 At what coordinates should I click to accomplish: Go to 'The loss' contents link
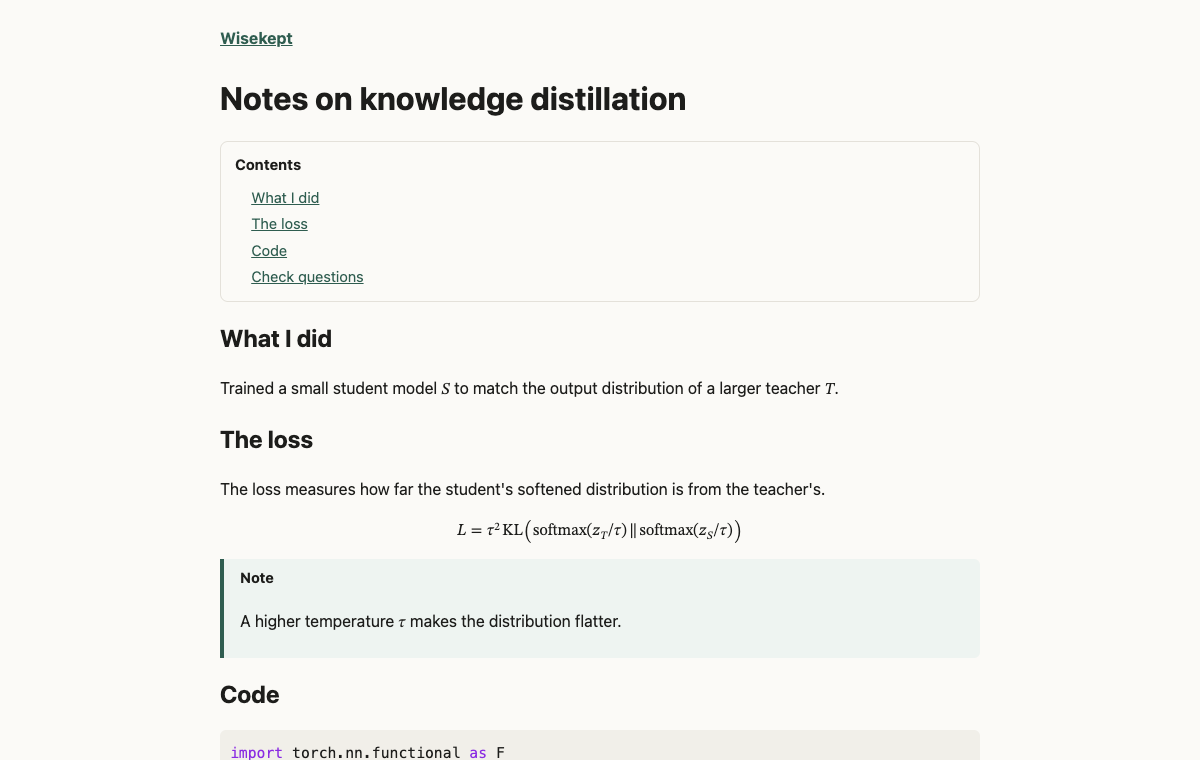279,224
